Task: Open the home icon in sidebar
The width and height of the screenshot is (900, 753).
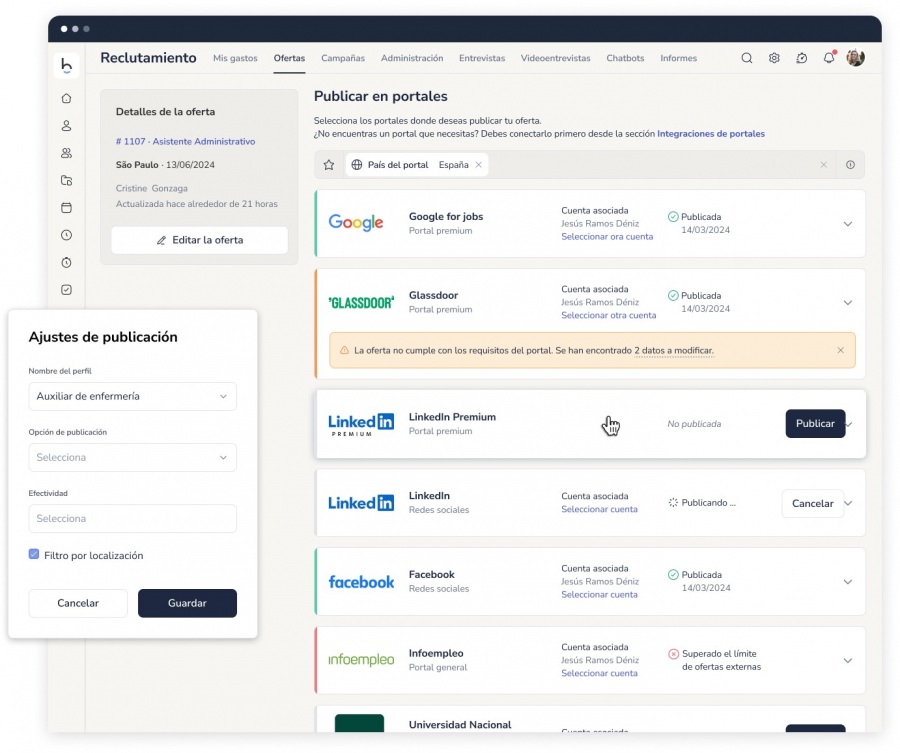Action: [x=67, y=98]
